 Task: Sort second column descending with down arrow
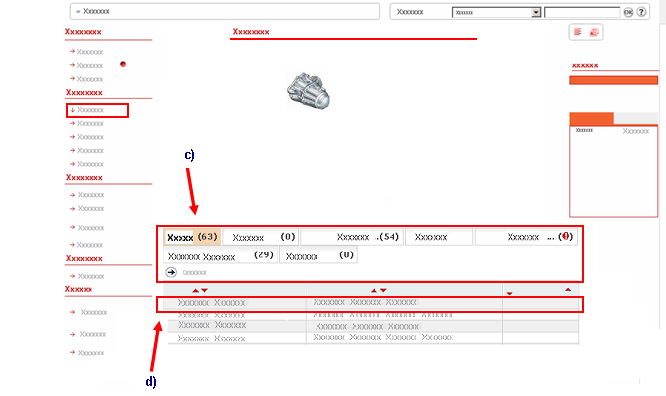(x=383, y=291)
